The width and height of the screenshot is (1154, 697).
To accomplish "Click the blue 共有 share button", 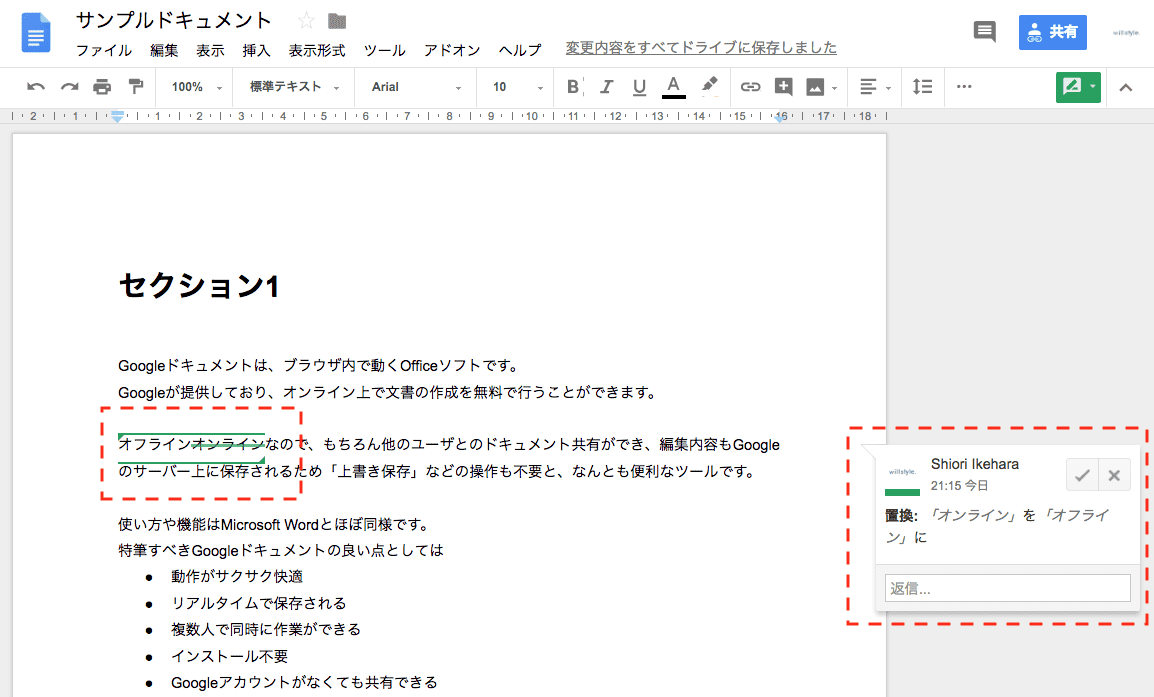I will coord(1052,32).
